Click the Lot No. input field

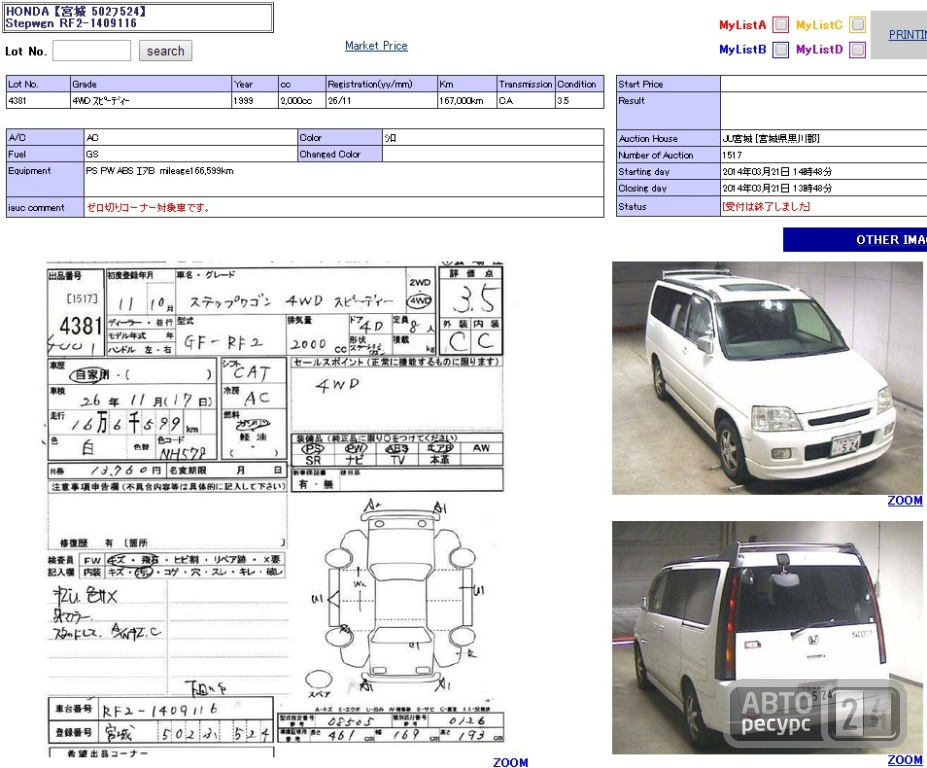92,51
